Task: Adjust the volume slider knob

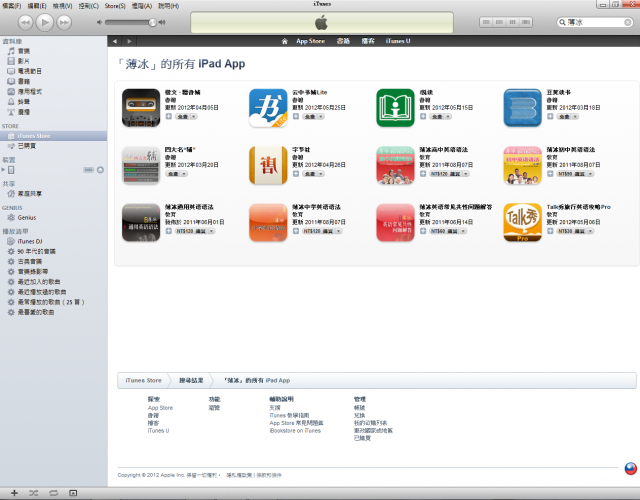Action: [x=152, y=22]
